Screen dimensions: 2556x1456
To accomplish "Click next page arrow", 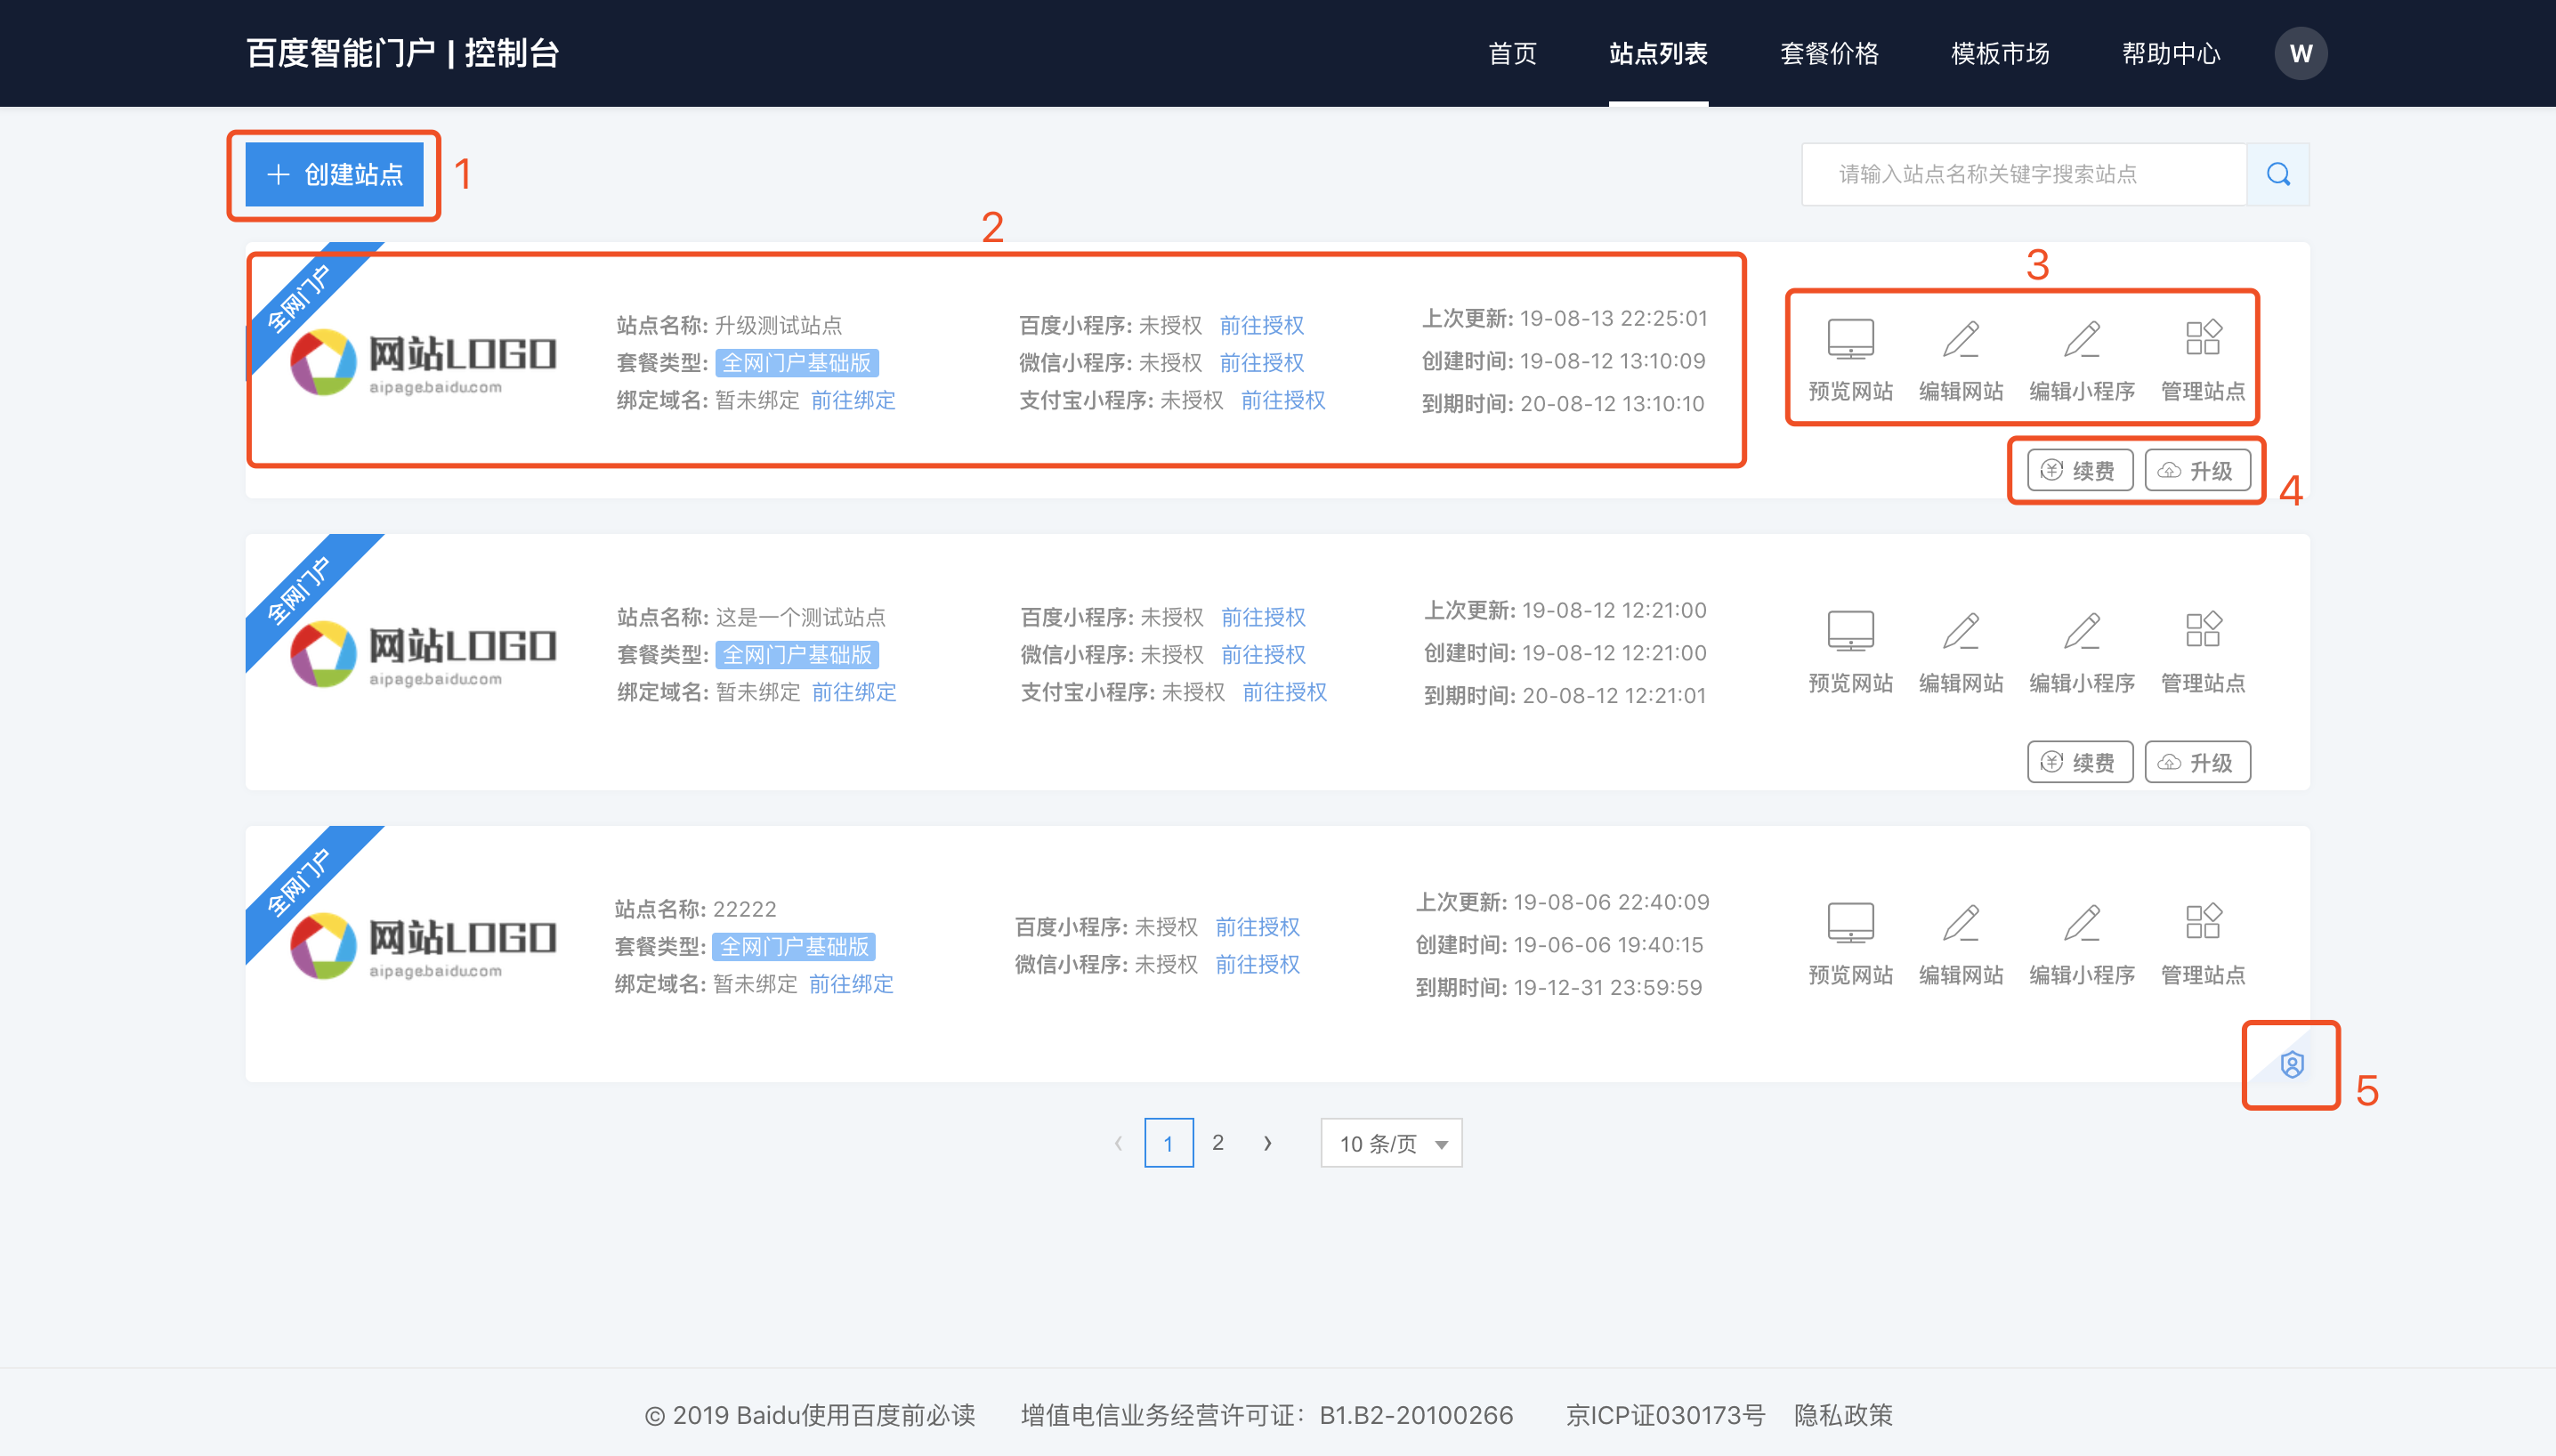I will pos(1267,1143).
